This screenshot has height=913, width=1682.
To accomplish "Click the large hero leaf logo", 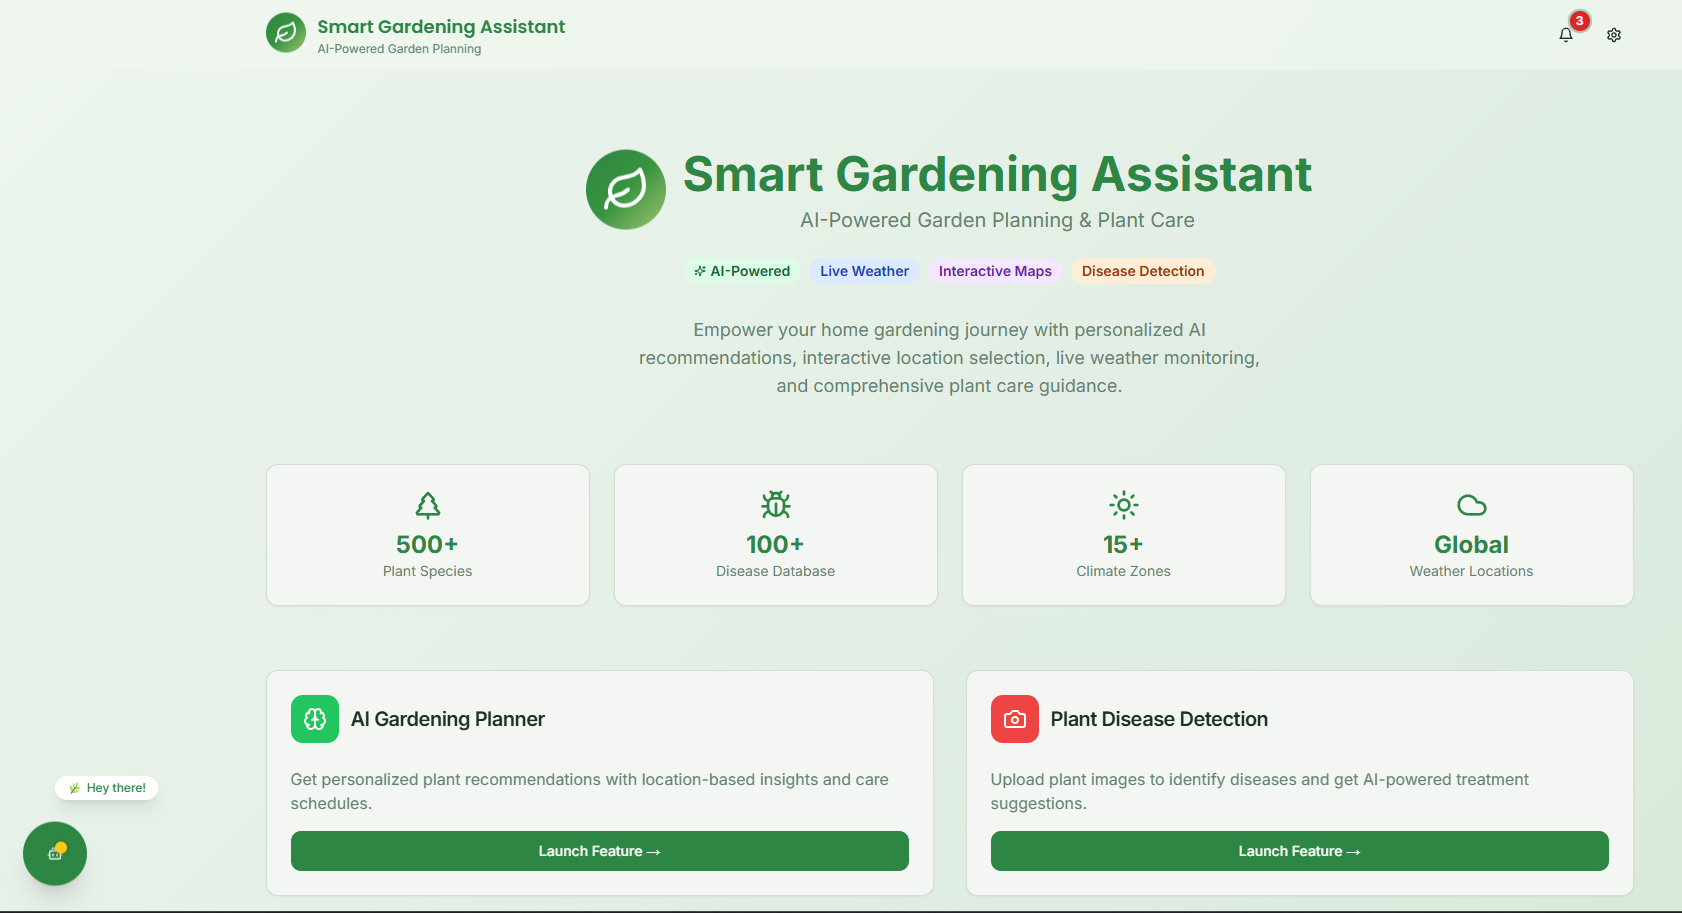I will click(x=626, y=190).
